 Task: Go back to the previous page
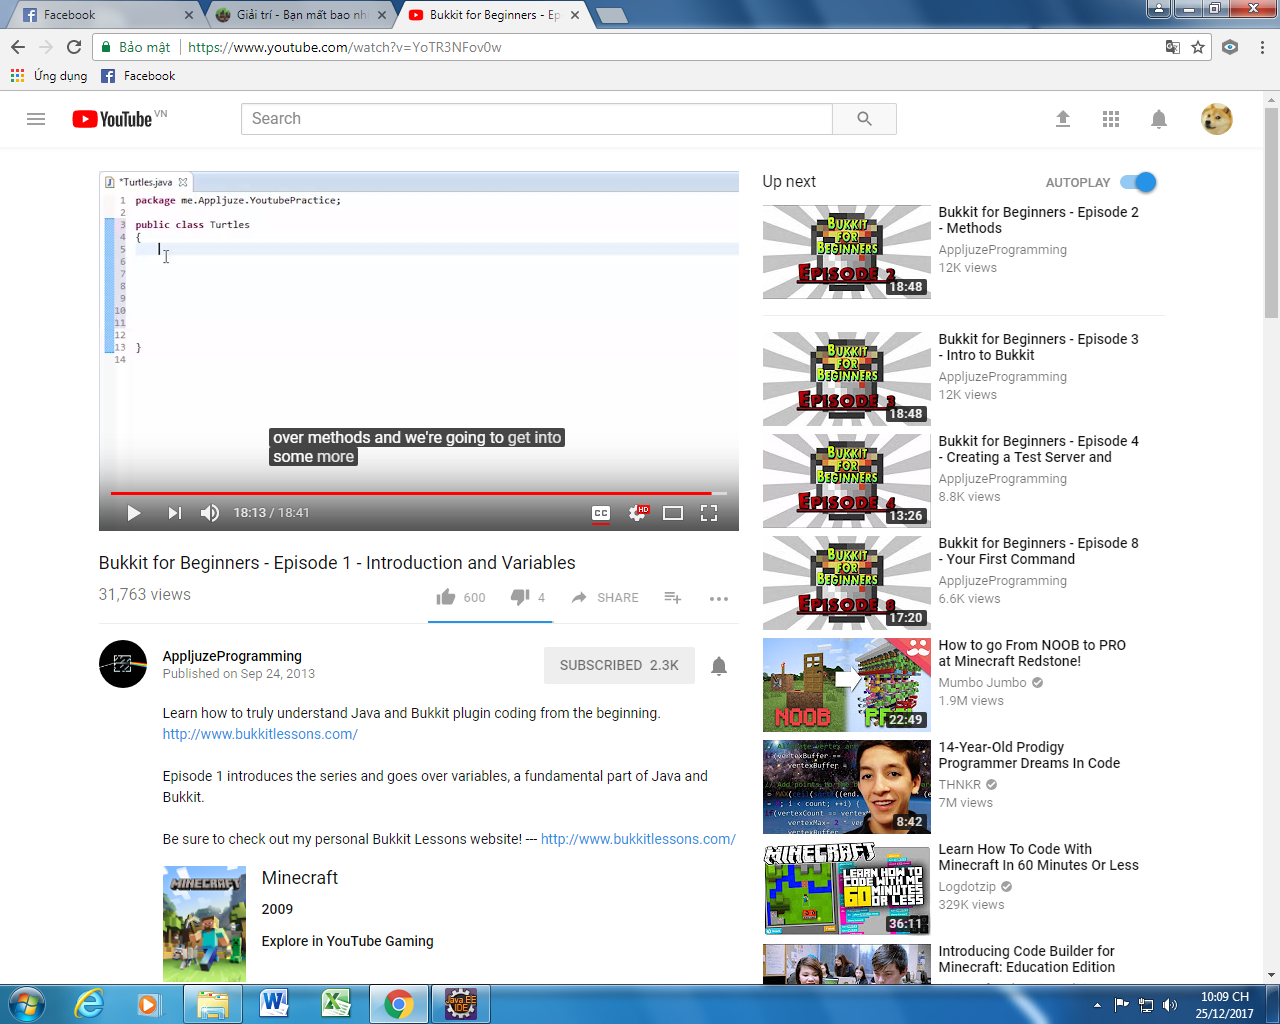point(18,47)
